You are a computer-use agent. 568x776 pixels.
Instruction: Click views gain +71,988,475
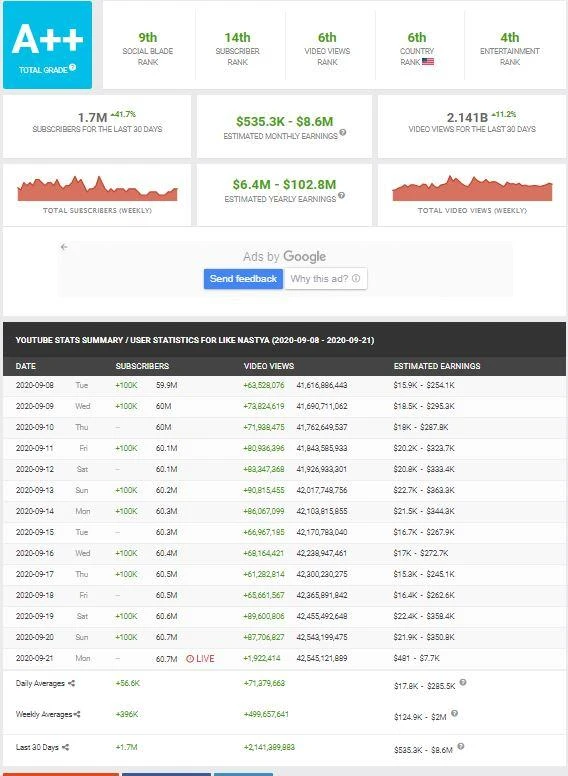click(x=264, y=427)
